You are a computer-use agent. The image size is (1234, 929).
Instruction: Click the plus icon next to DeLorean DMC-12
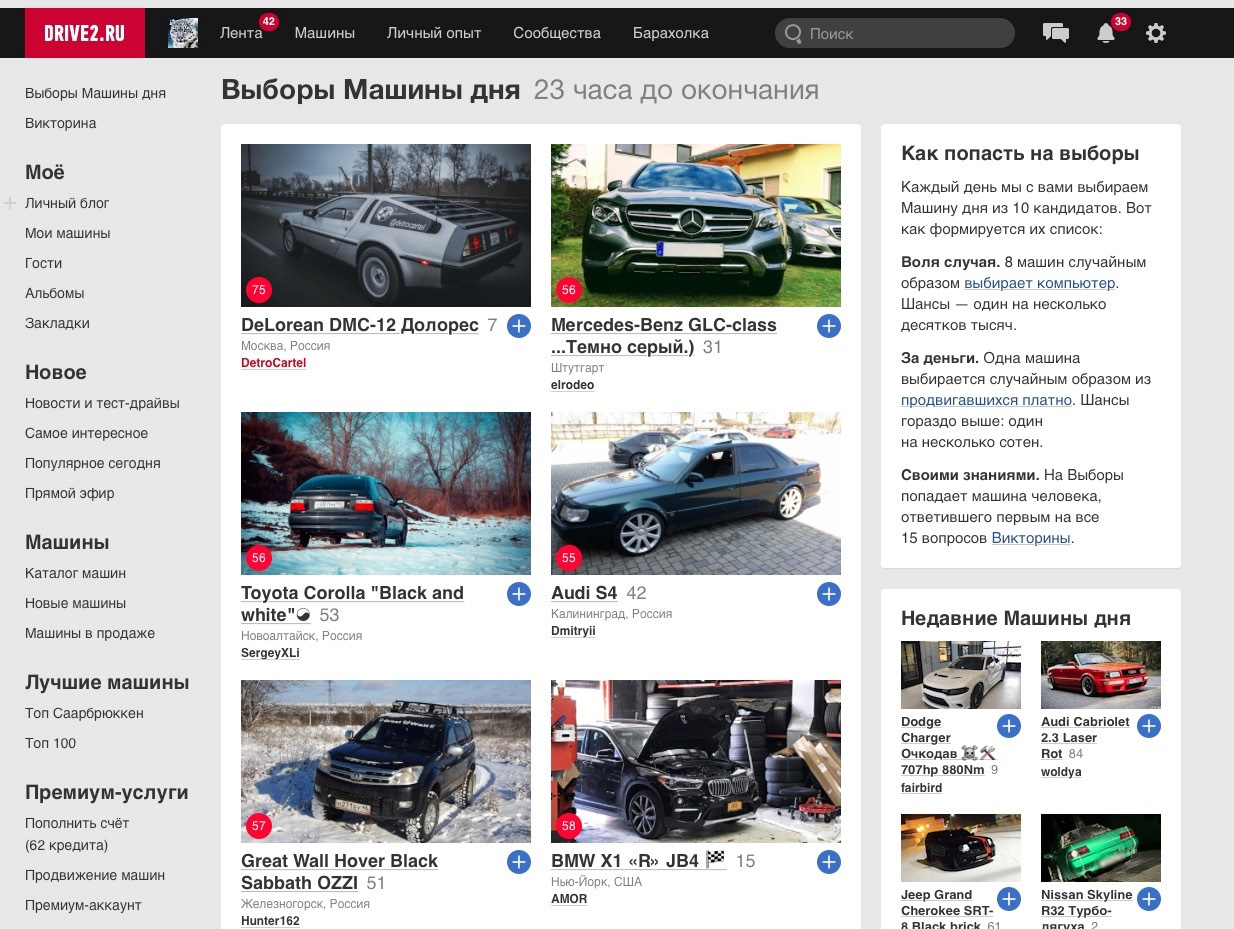pyautogui.click(x=519, y=326)
